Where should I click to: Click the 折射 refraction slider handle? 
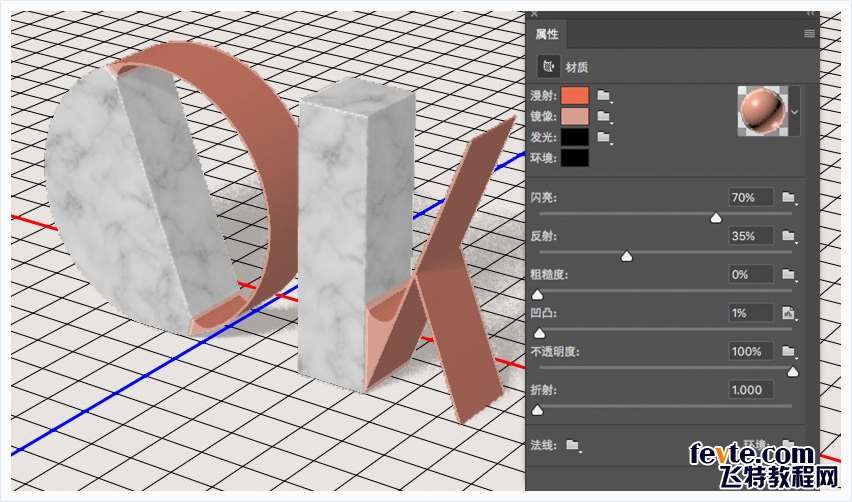[x=537, y=410]
